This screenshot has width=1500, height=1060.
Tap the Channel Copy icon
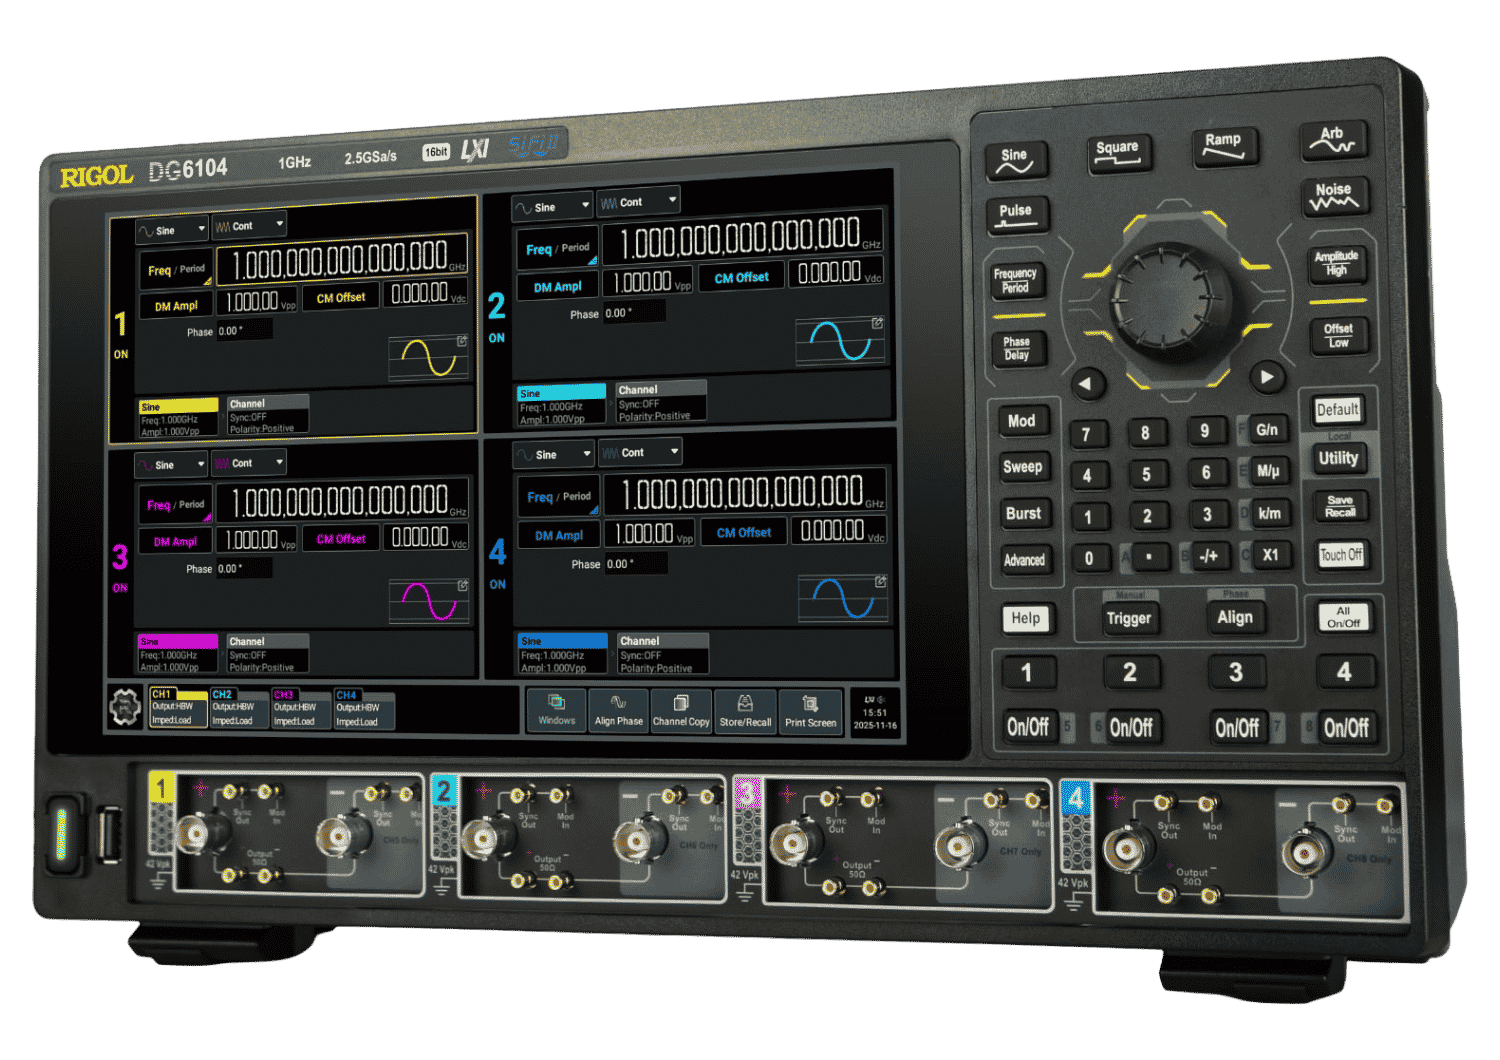coord(681,712)
